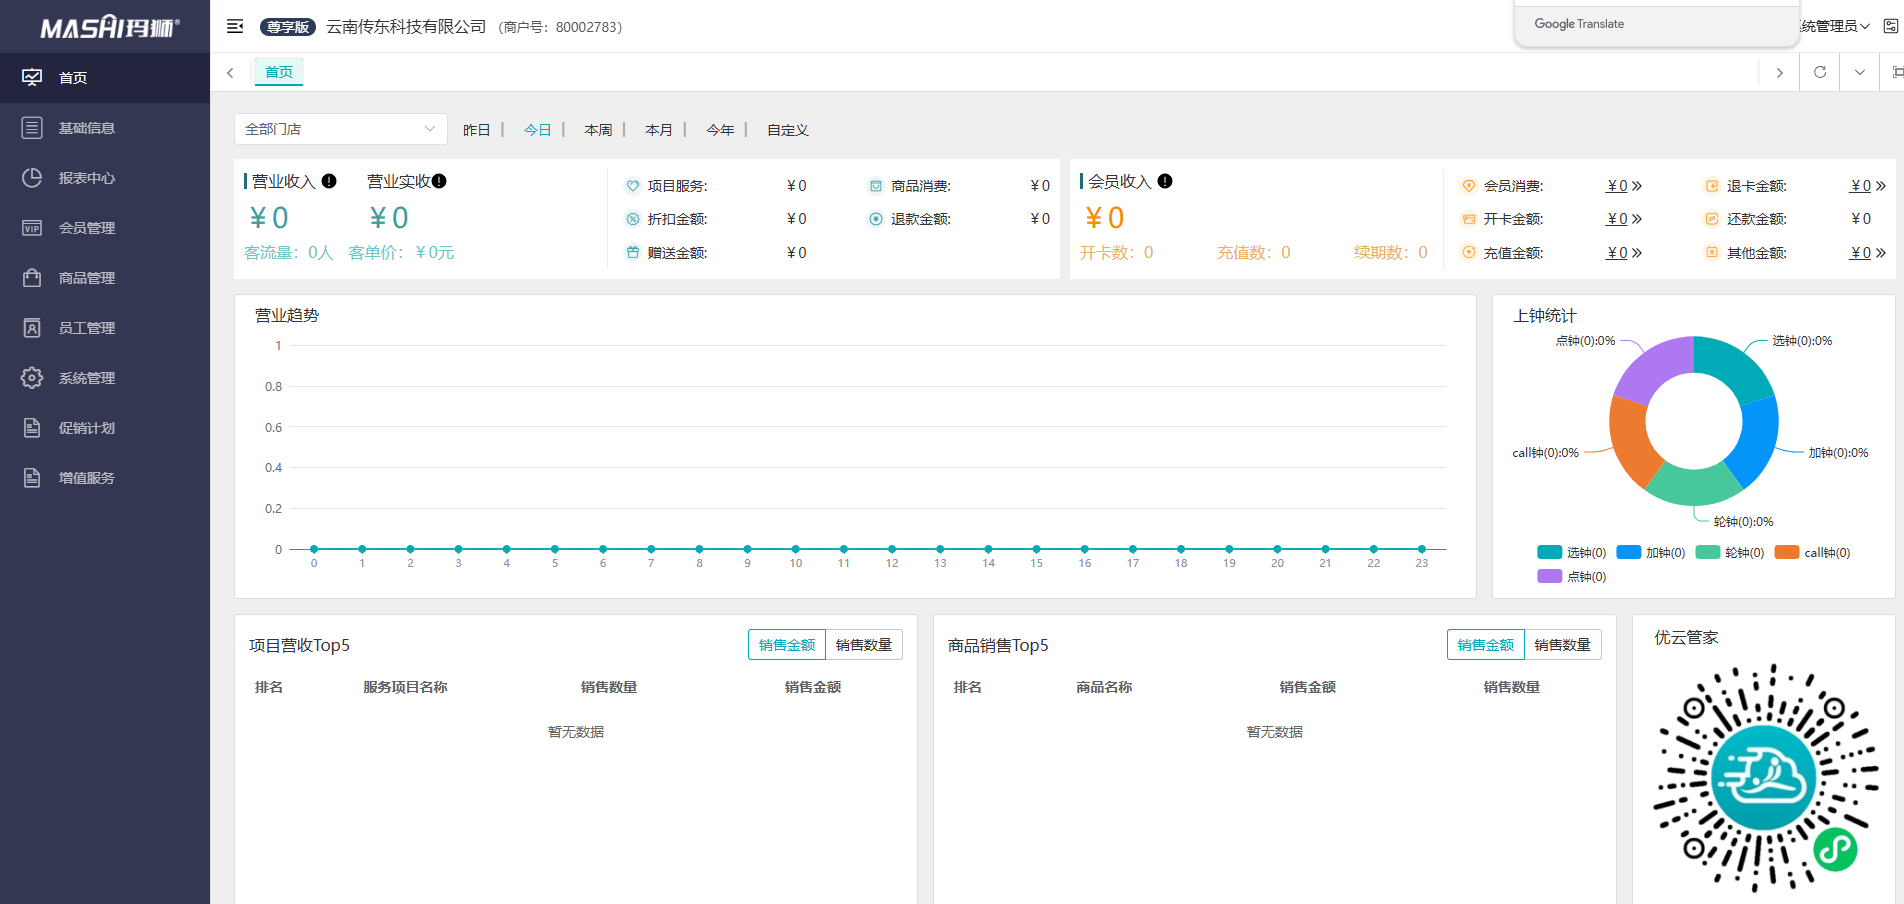Screen dimensions: 1904x904
Task: Select 销售数量 in 项目营收Top5
Action: click(864, 645)
